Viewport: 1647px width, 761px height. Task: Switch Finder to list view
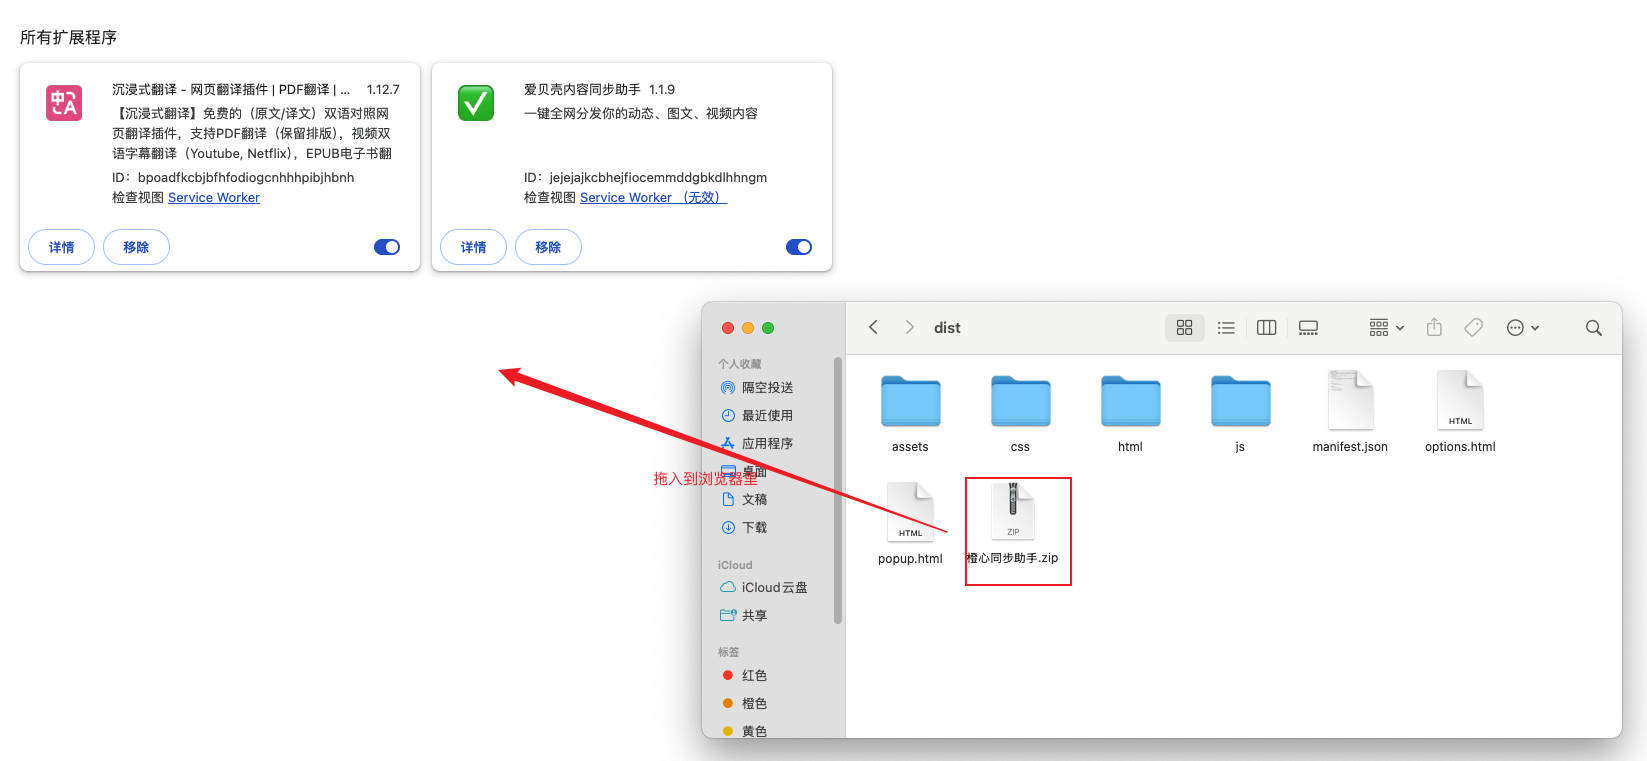(1226, 327)
